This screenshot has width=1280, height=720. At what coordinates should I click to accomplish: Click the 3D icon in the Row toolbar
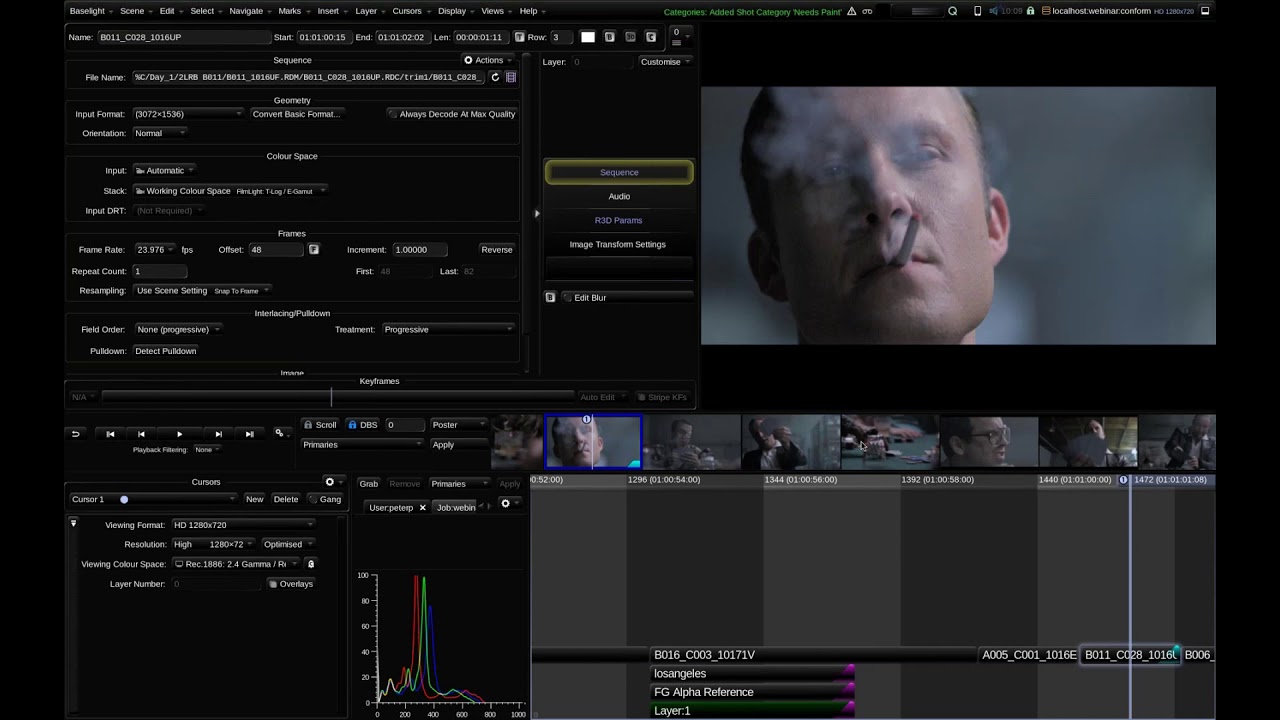(x=630, y=37)
